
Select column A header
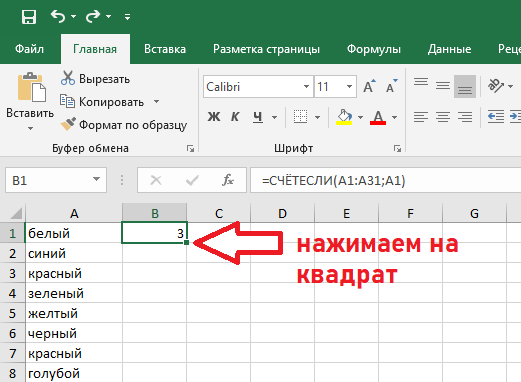(74, 213)
